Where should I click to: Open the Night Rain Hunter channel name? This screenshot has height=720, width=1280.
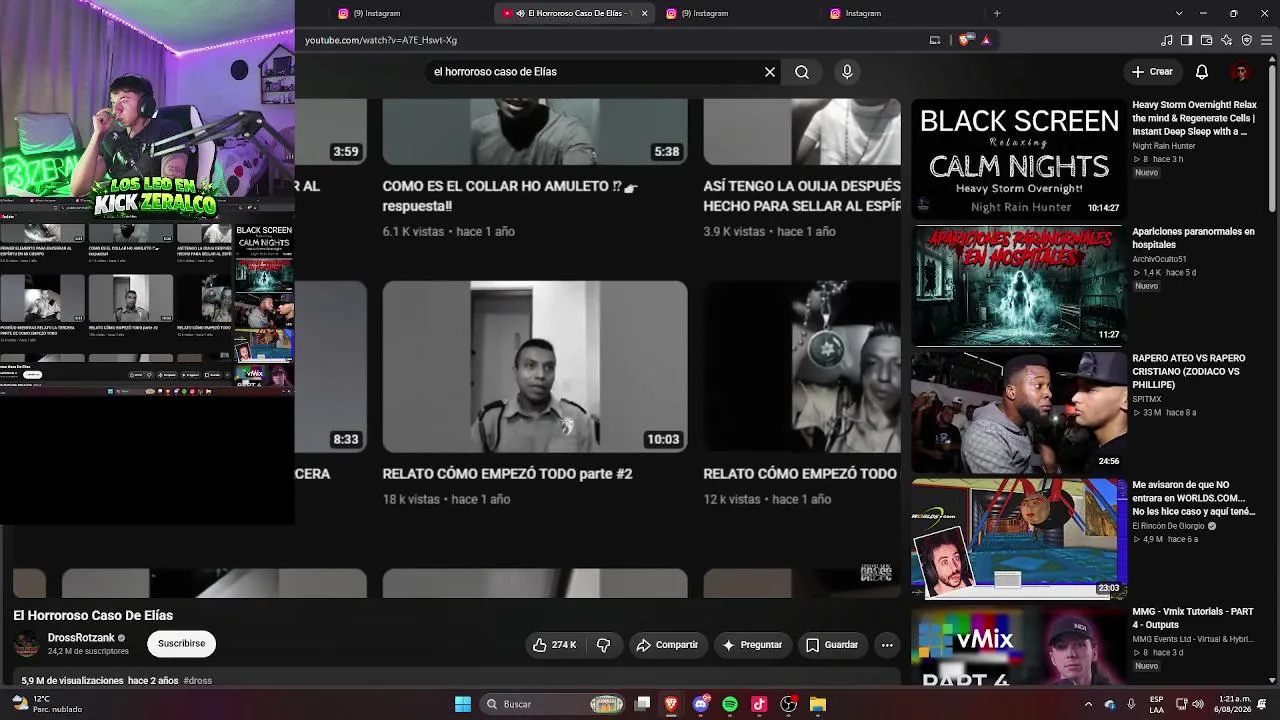tap(1164, 146)
